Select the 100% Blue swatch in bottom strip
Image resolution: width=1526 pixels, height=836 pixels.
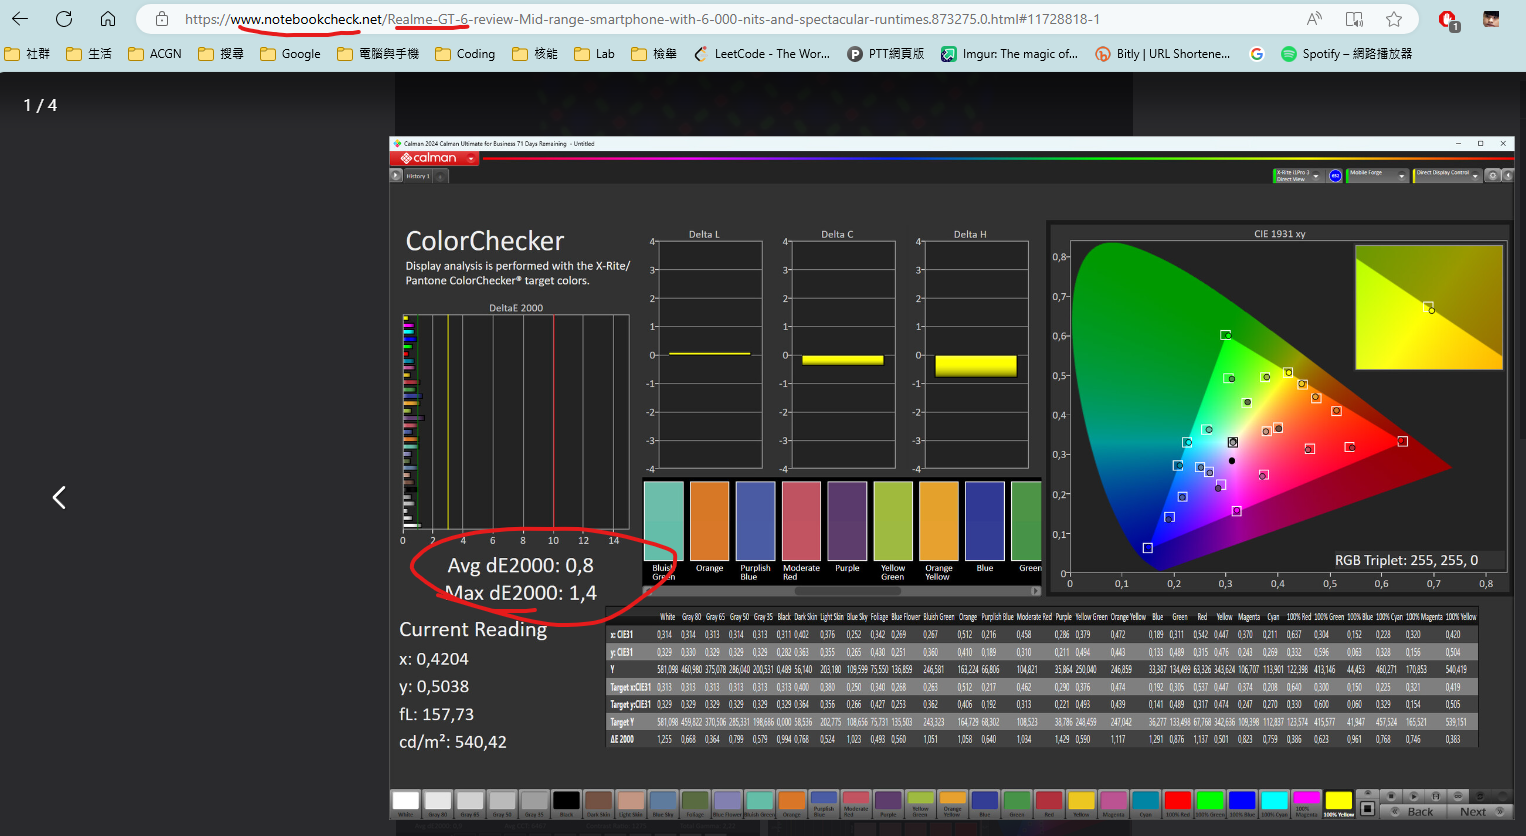coord(1242,803)
